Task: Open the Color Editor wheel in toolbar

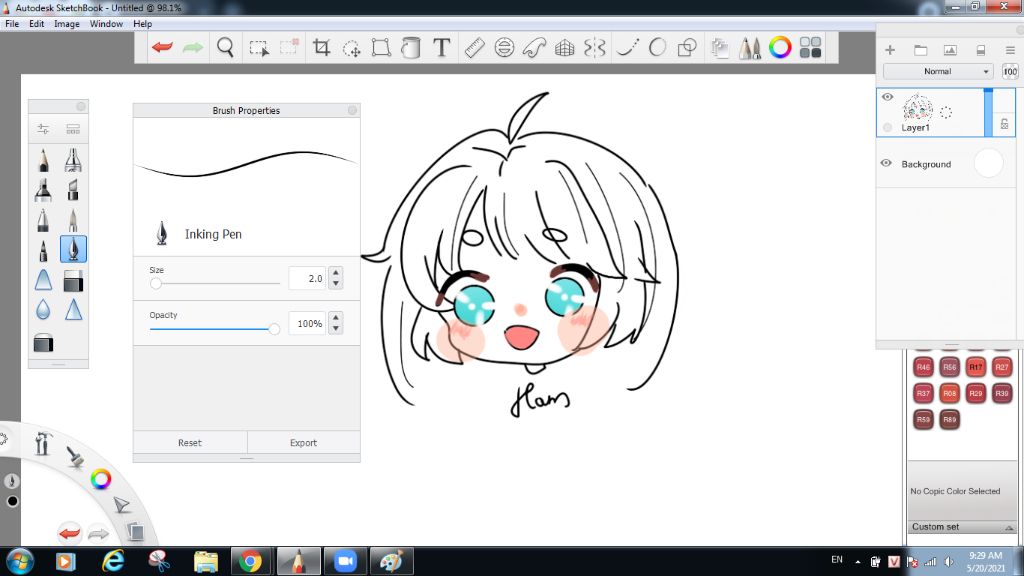Action: 780,47
